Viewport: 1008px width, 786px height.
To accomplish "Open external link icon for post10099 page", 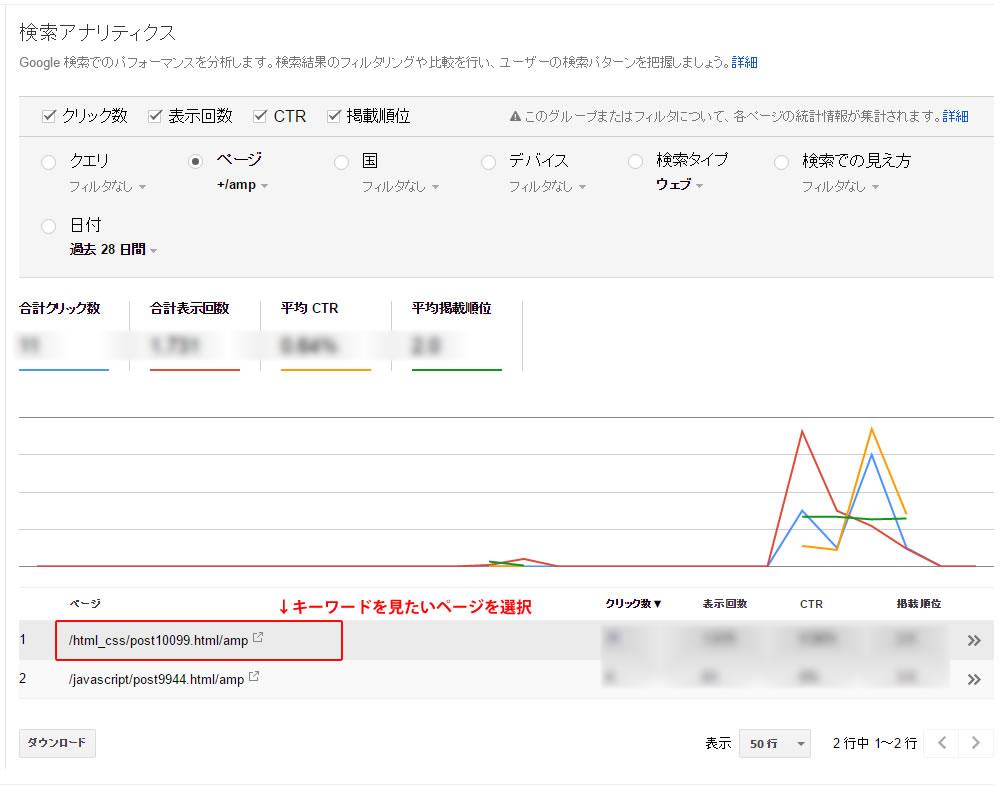I will tap(258, 638).
